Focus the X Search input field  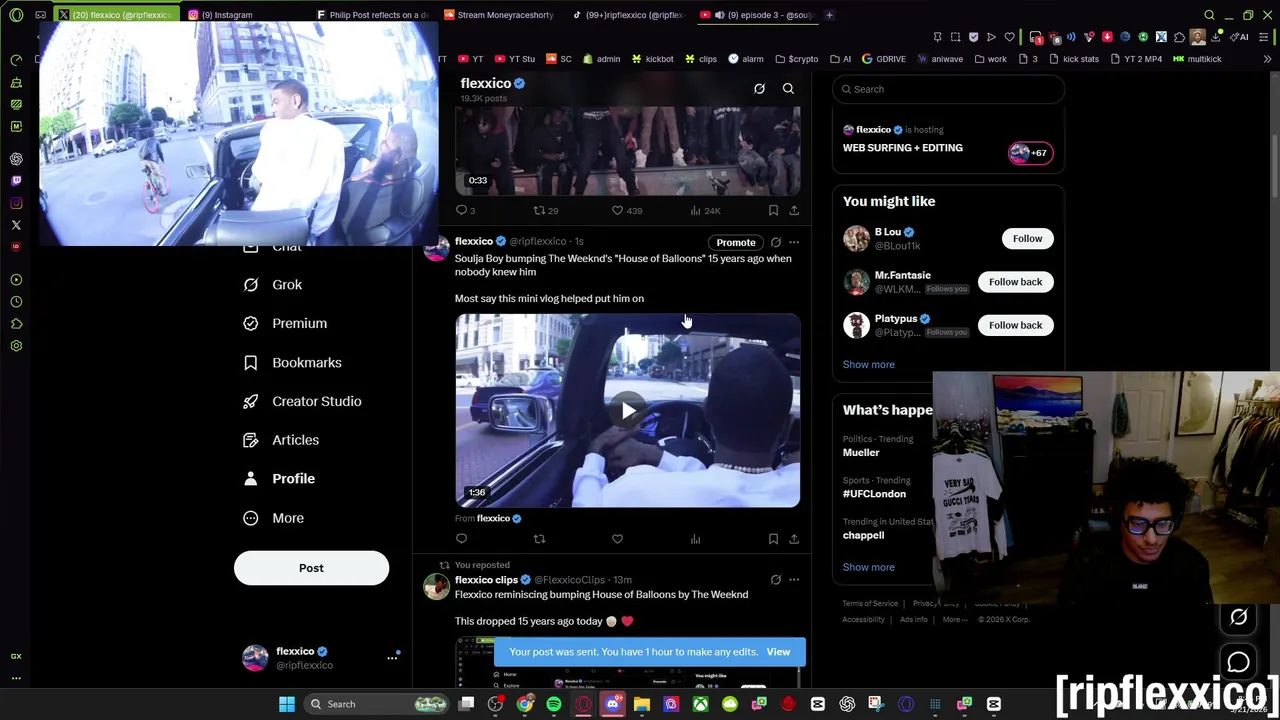(948, 89)
